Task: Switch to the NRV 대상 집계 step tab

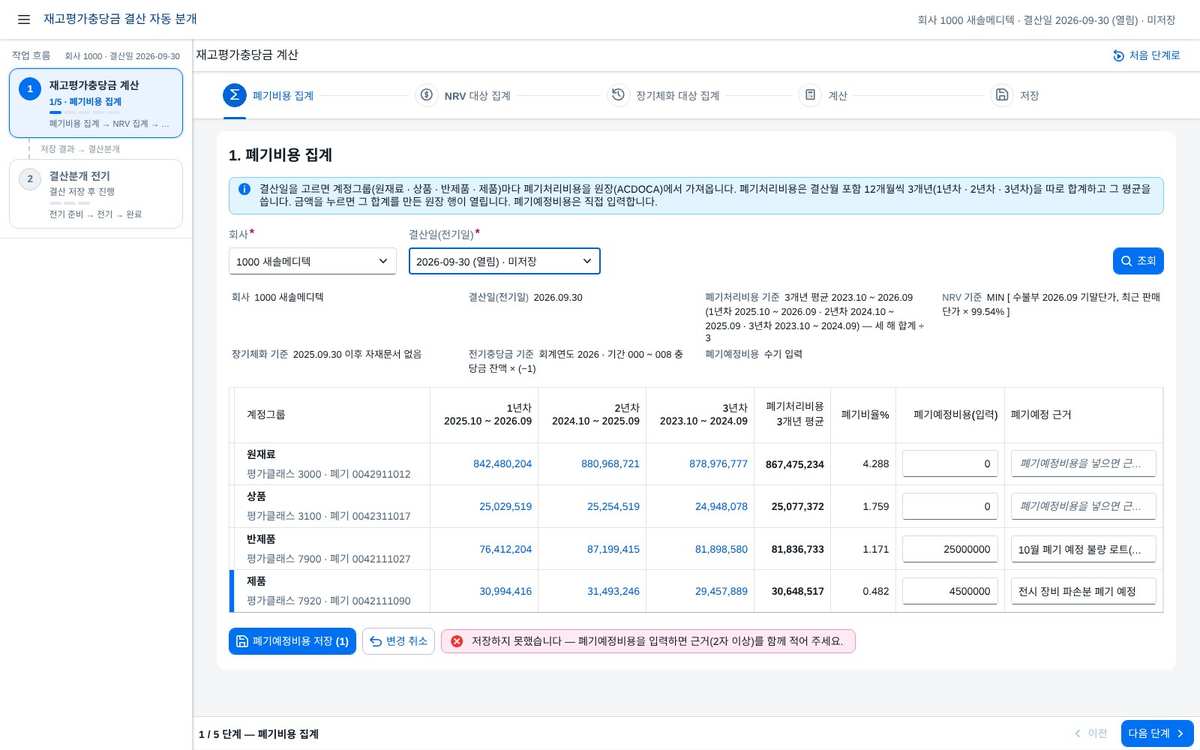Action: tap(464, 96)
